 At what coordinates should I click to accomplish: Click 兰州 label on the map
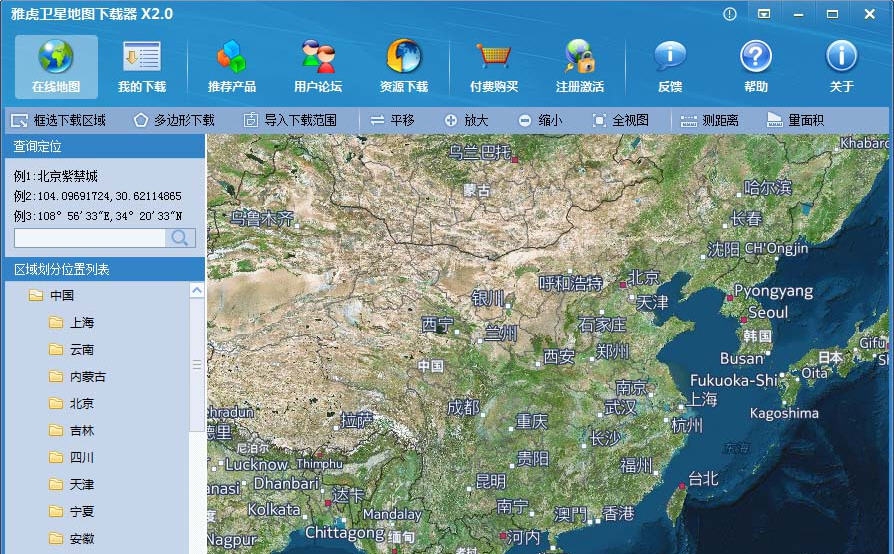501,333
